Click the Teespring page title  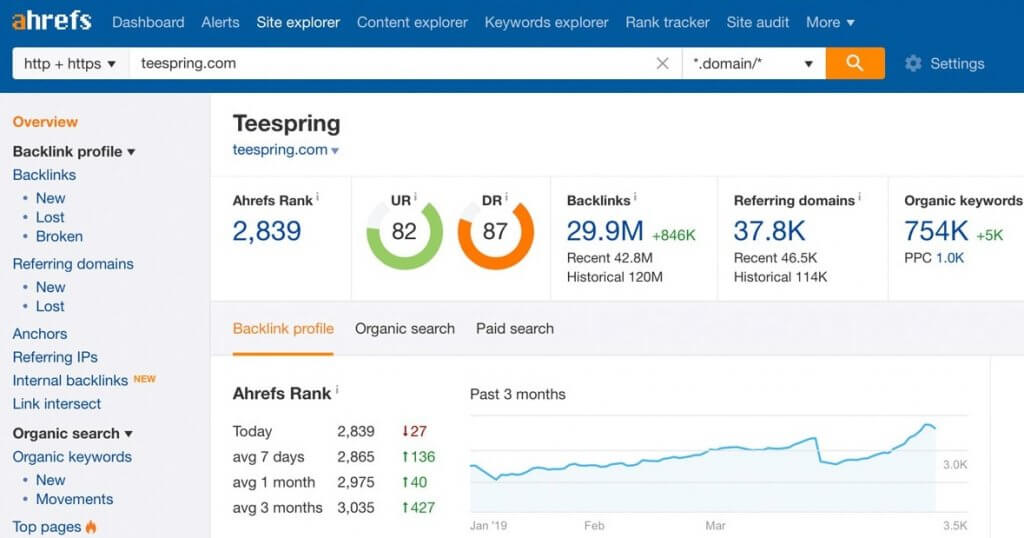[x=287, y=123]
